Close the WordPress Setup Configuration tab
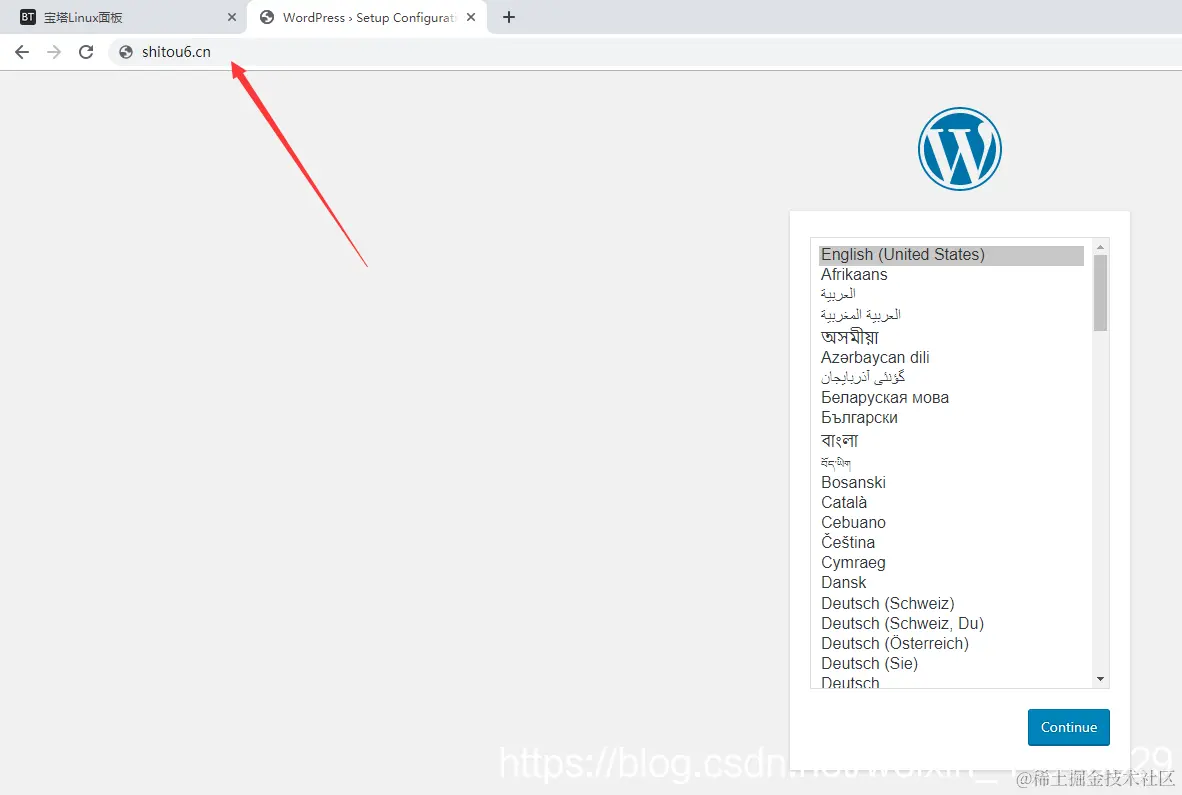Screen dimensions: 1182x795 tap(471, 17)
